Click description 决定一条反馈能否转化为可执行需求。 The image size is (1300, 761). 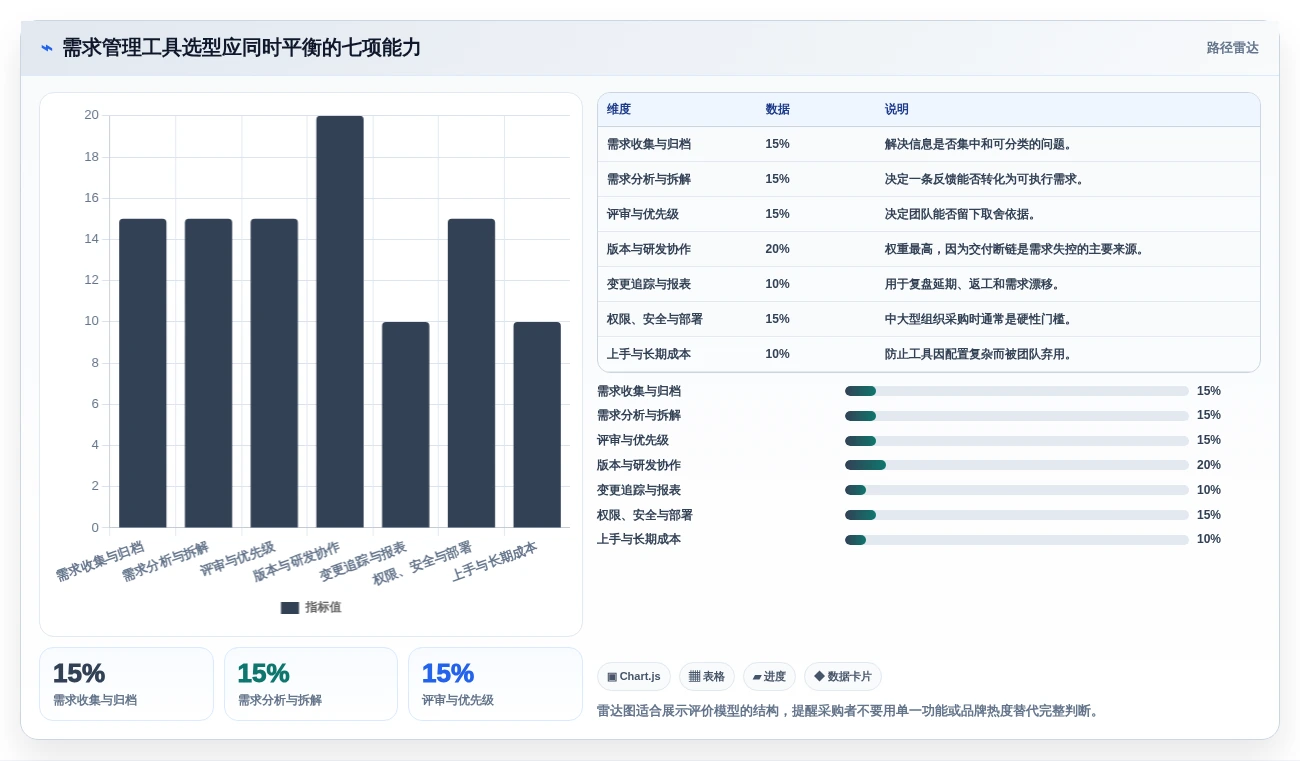pyautogui.click(x=986, y=179)
